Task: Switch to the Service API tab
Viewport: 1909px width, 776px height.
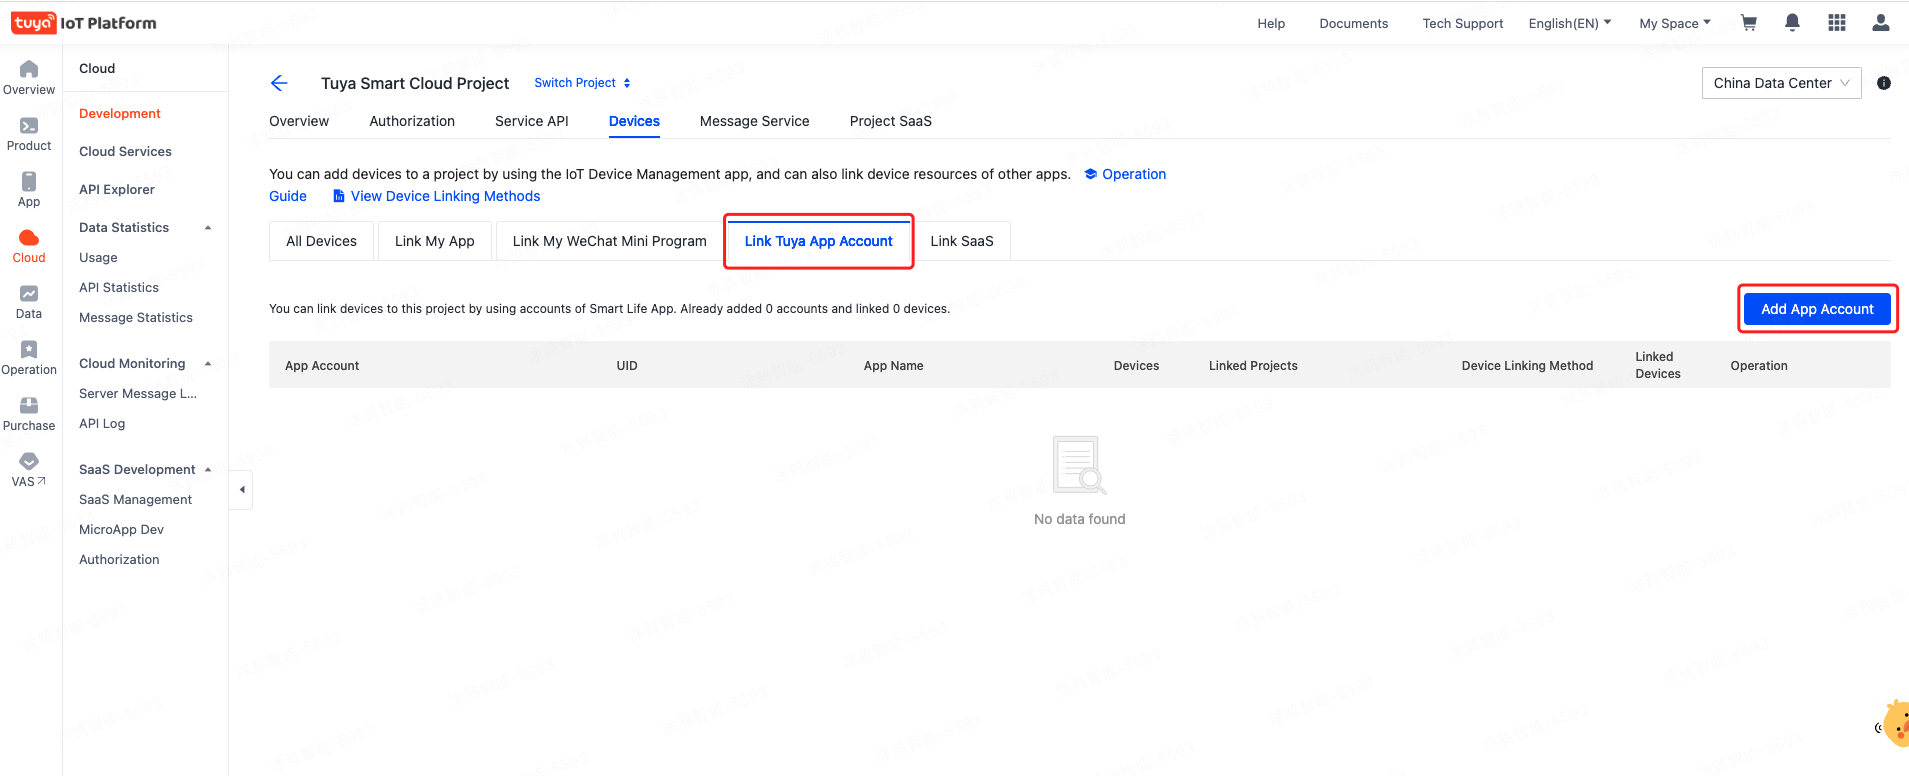Action: [532, 121]
